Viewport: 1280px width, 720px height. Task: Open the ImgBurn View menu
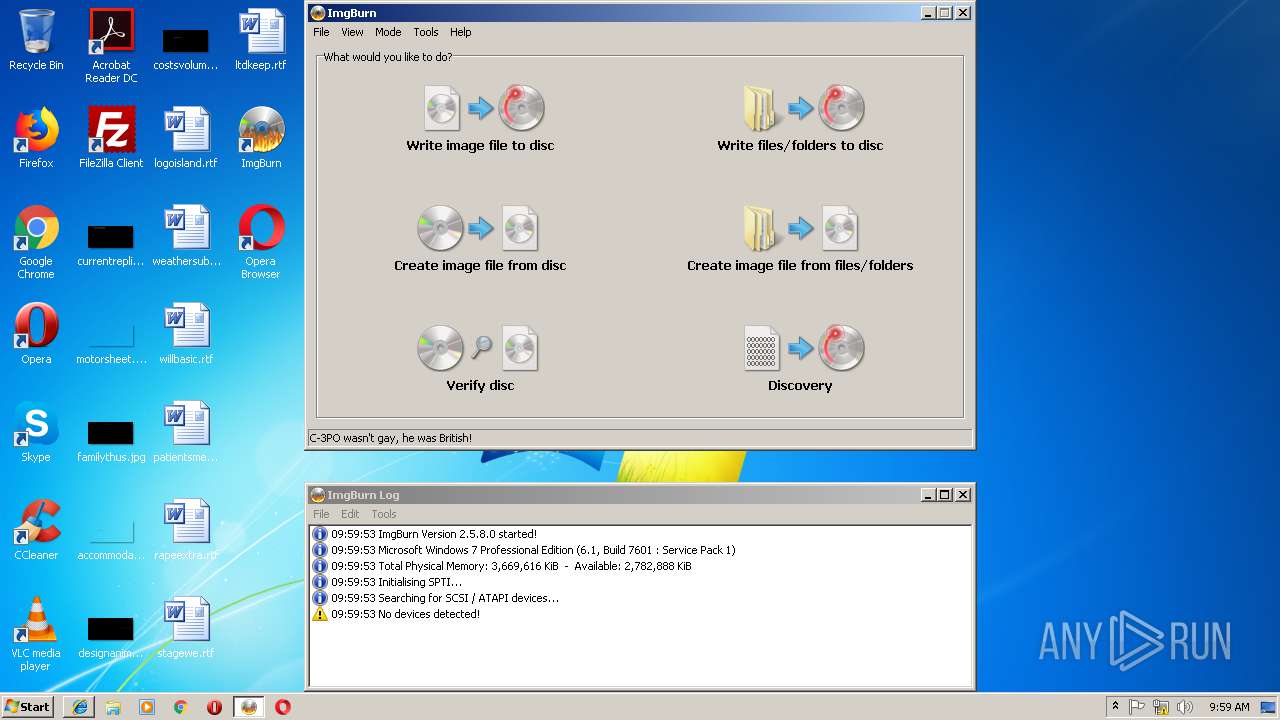[x=352, y=32]
